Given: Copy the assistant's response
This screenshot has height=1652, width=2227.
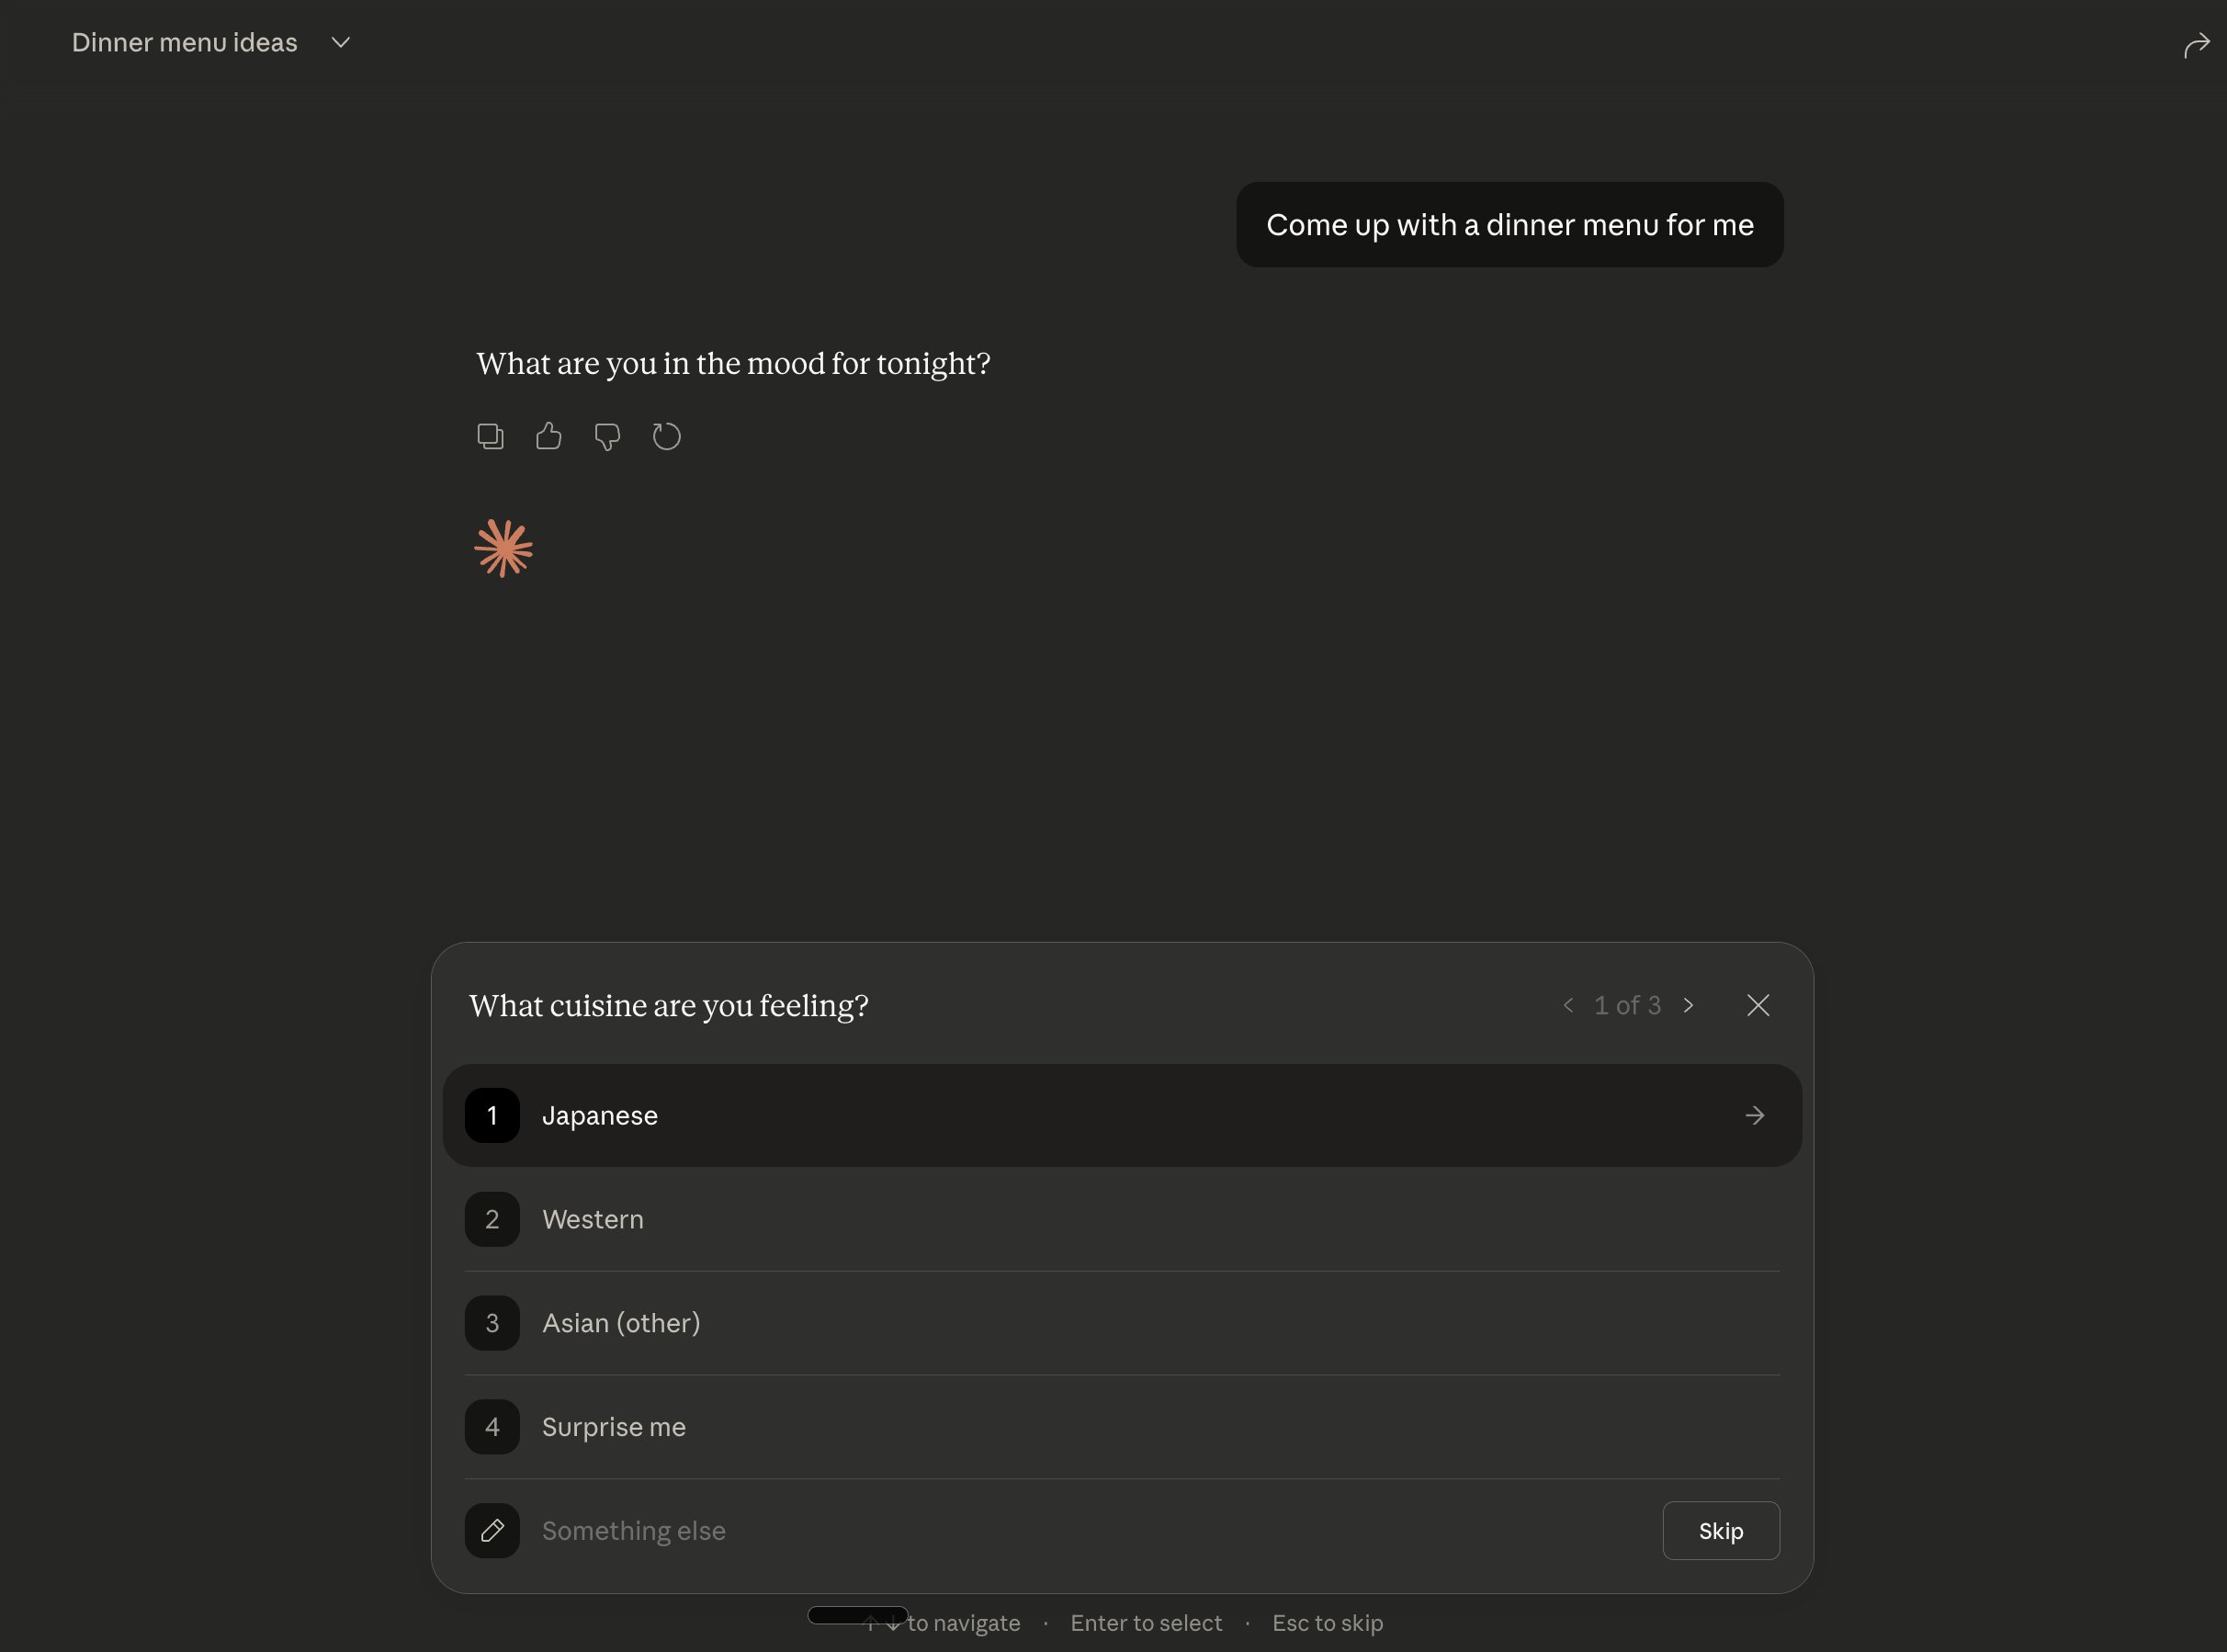Looking at the screenshot, I should click(x=490, y=437).
